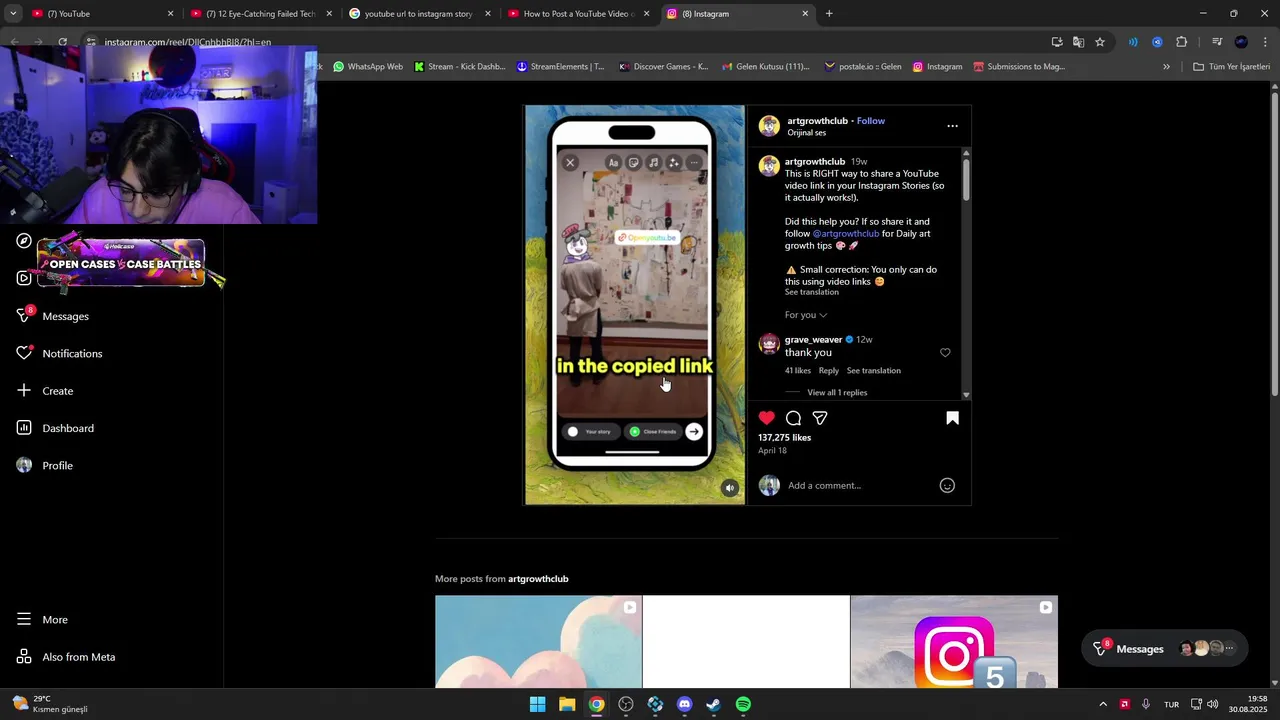Image resolution: width=1280 pixels, height=720 pixels.
Task: Open Discord from the taskbar
Action: click(684, 704)
